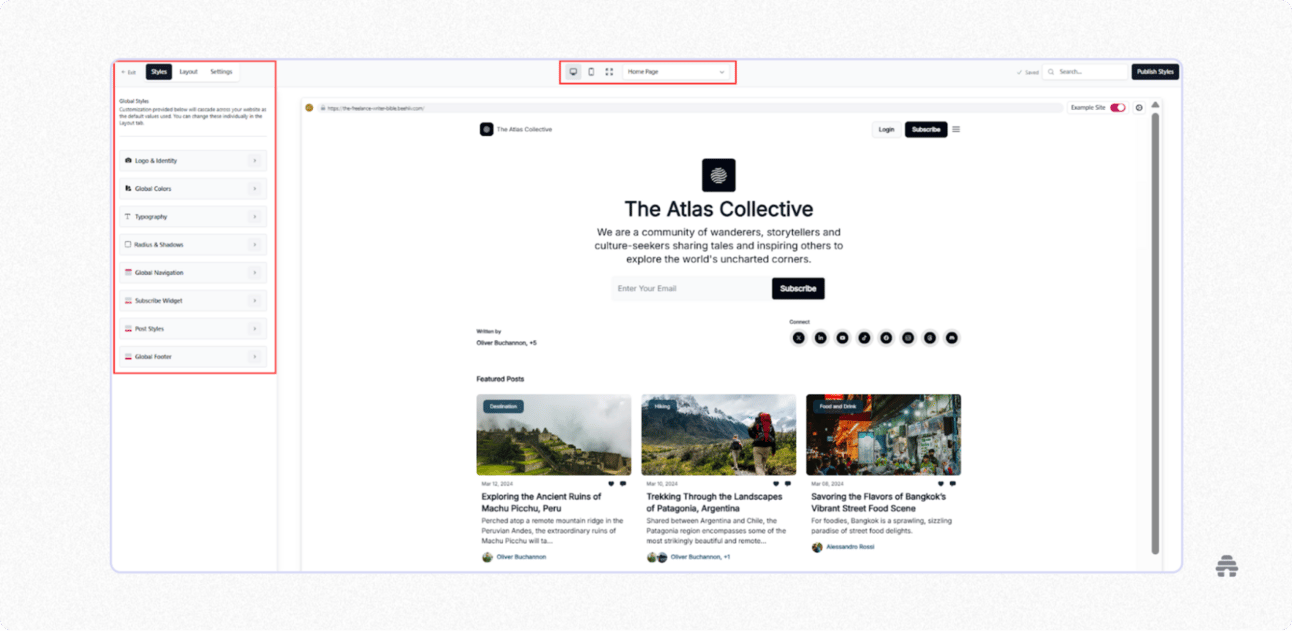Expand Global Footer section
Viewport: 1292px width, 631px height.
192,356
